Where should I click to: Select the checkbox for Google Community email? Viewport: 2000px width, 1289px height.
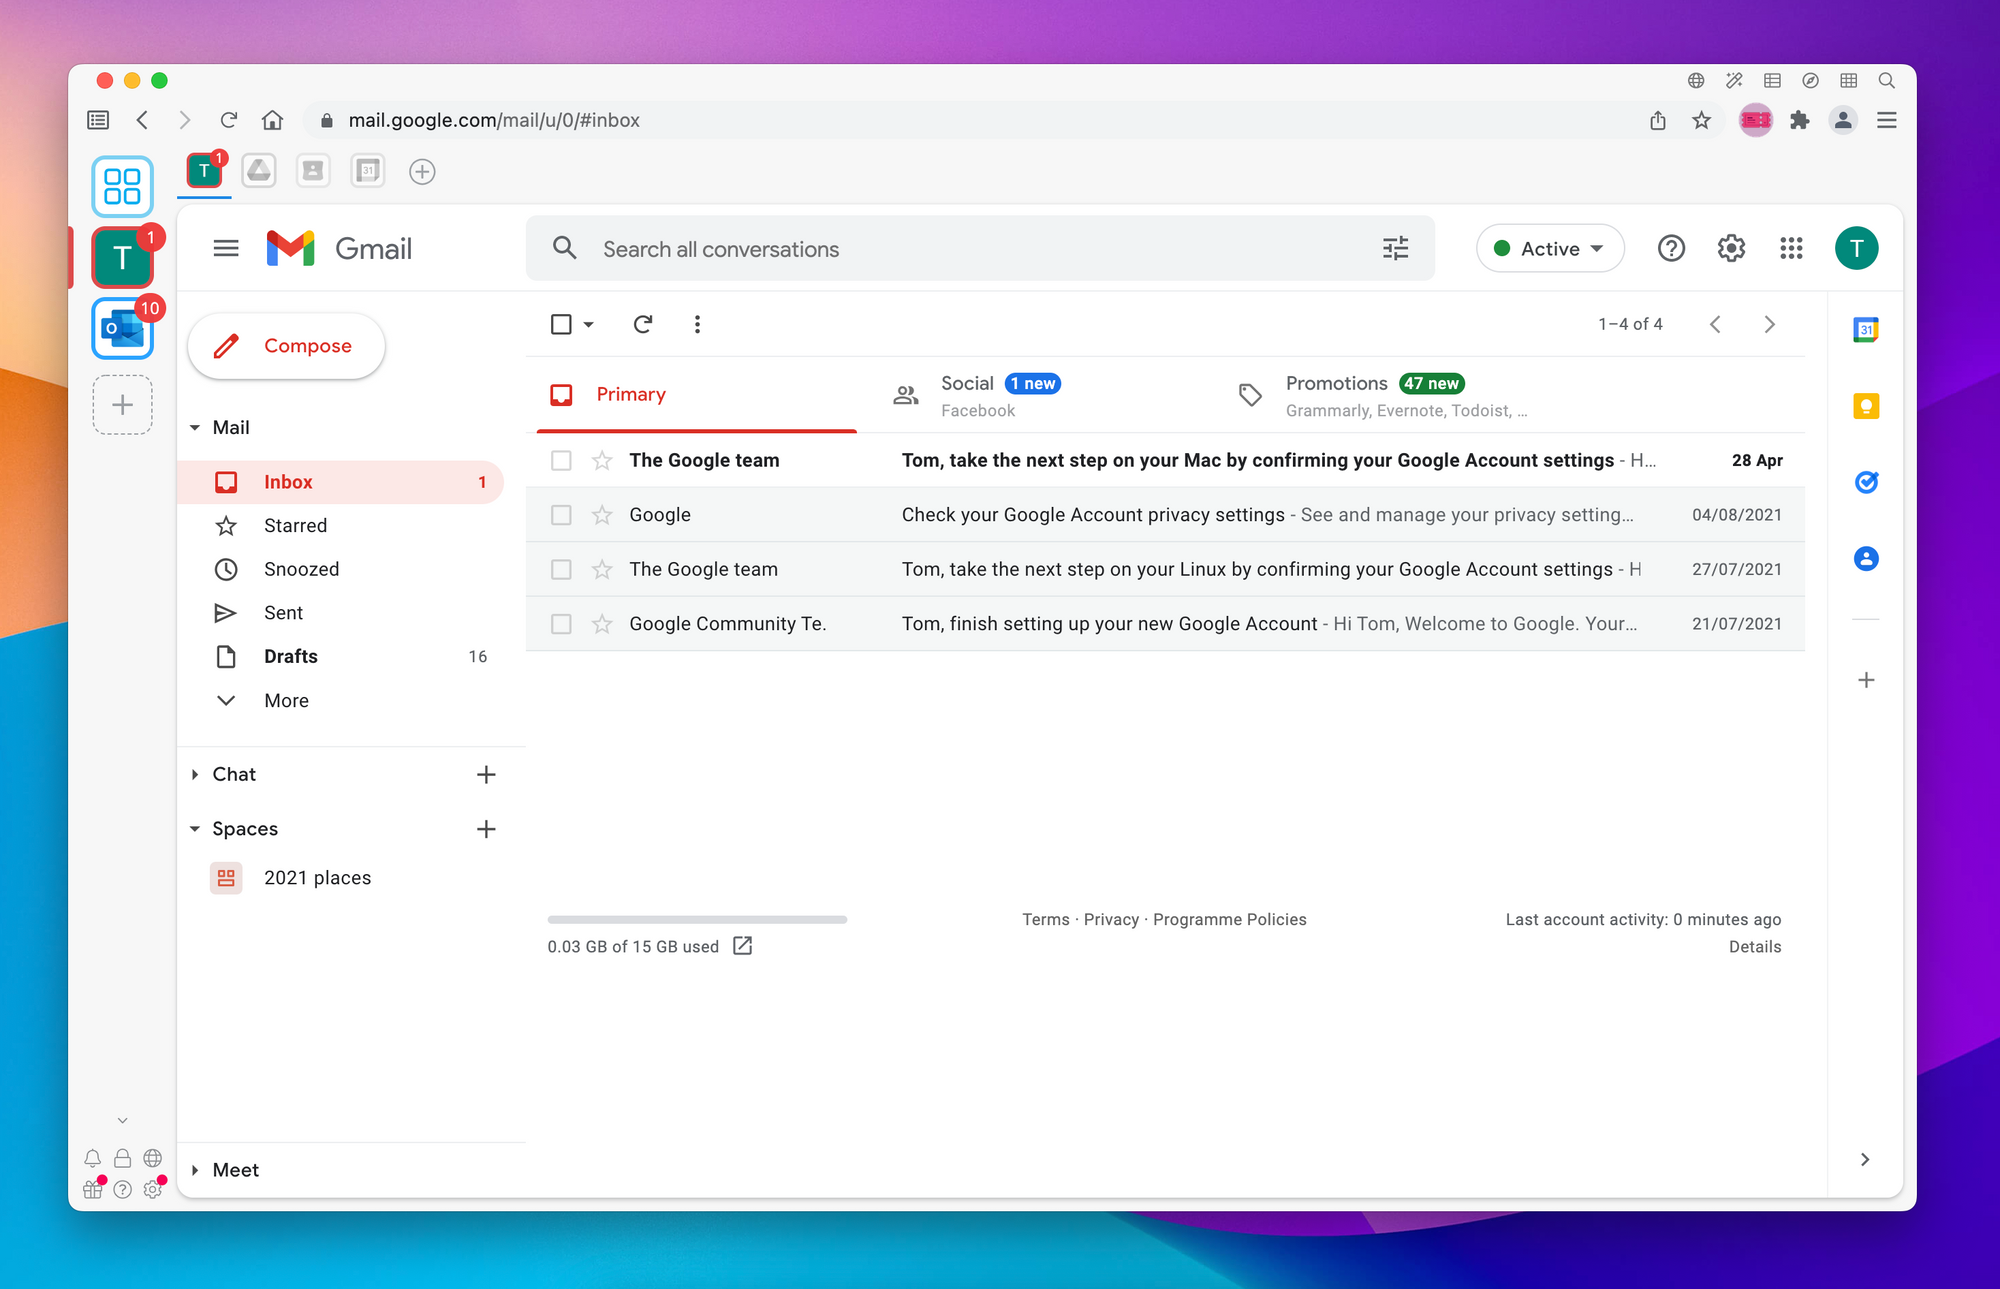[x=560, y=623]
